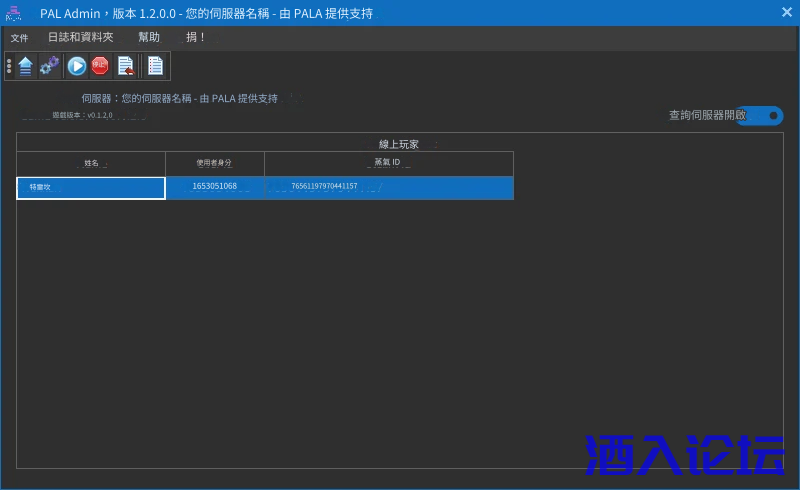Click the 蒸氣 ID column header
800x490 pixels.
pos(387,163)
